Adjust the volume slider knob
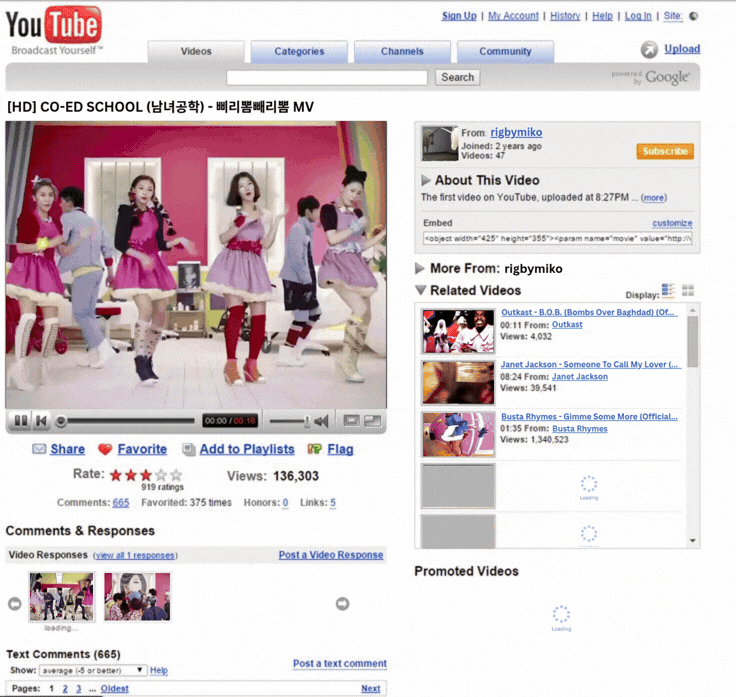 coord(307,421)
